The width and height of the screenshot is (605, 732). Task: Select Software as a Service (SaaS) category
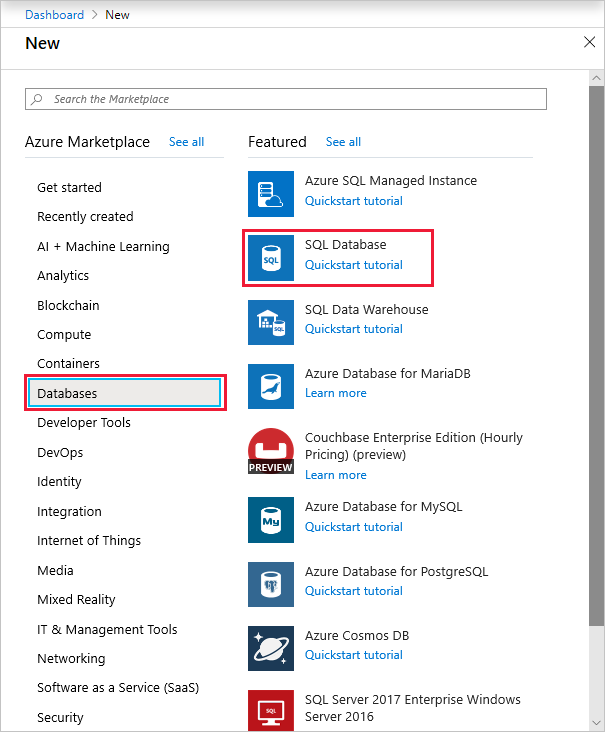(x=118, y=688)
